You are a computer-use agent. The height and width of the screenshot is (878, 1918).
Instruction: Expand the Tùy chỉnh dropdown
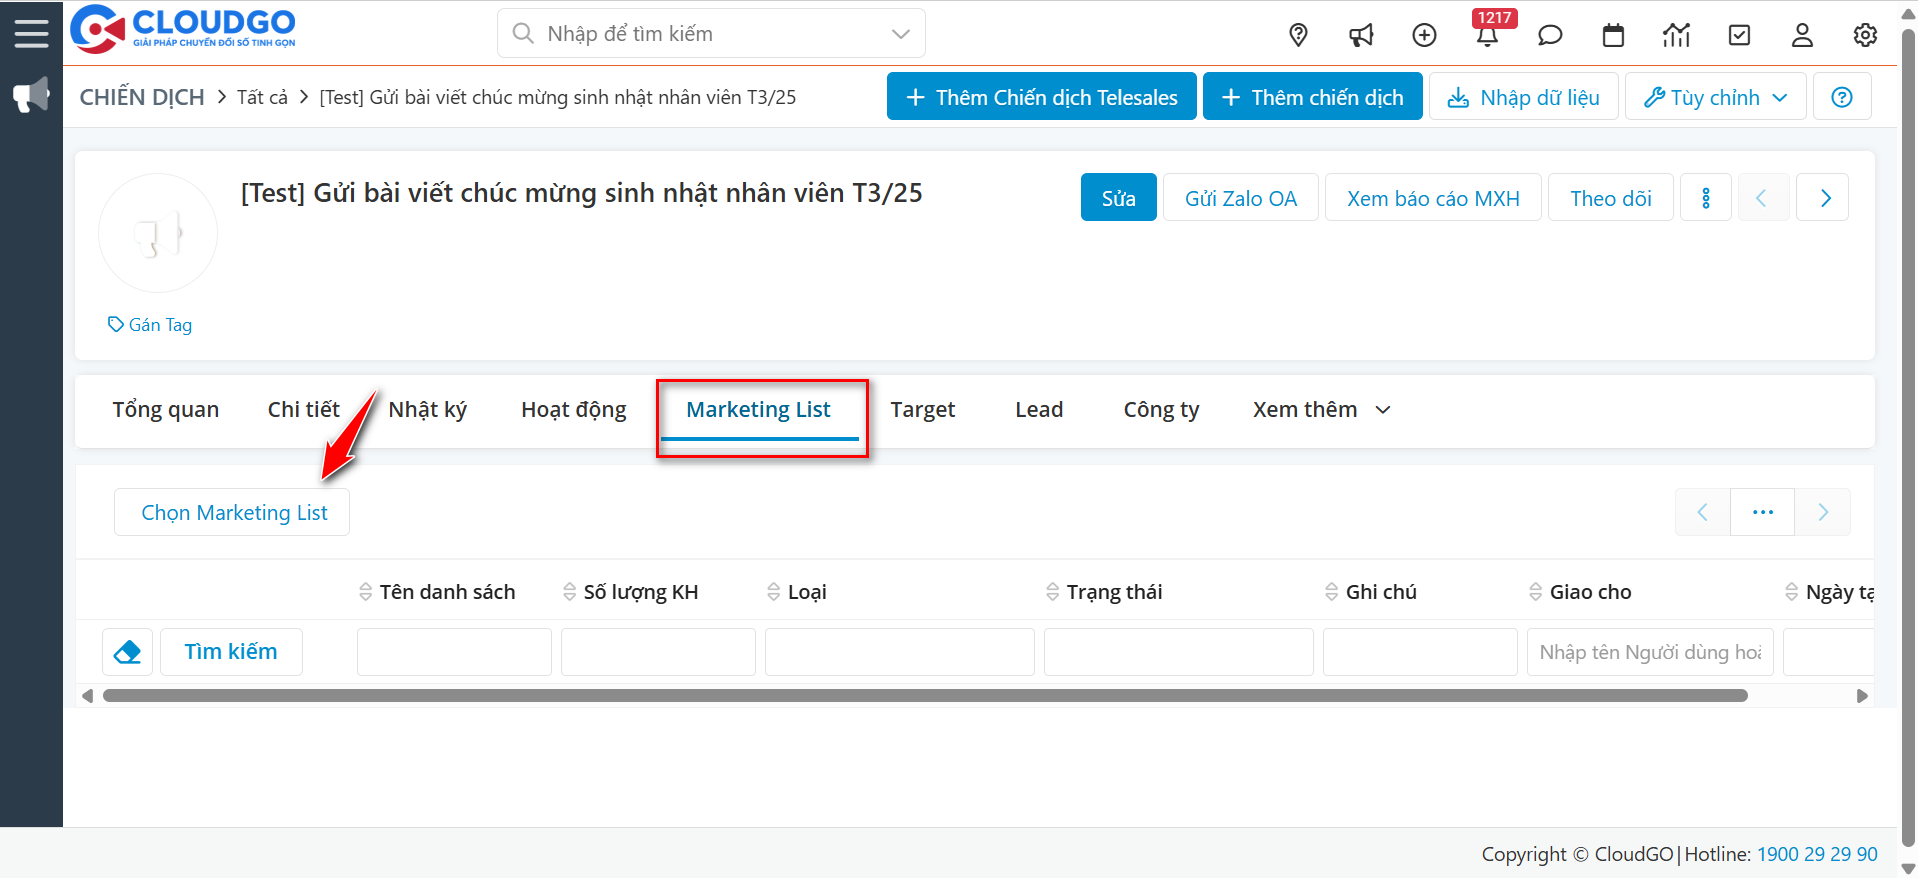click(x=1715, y=97)
